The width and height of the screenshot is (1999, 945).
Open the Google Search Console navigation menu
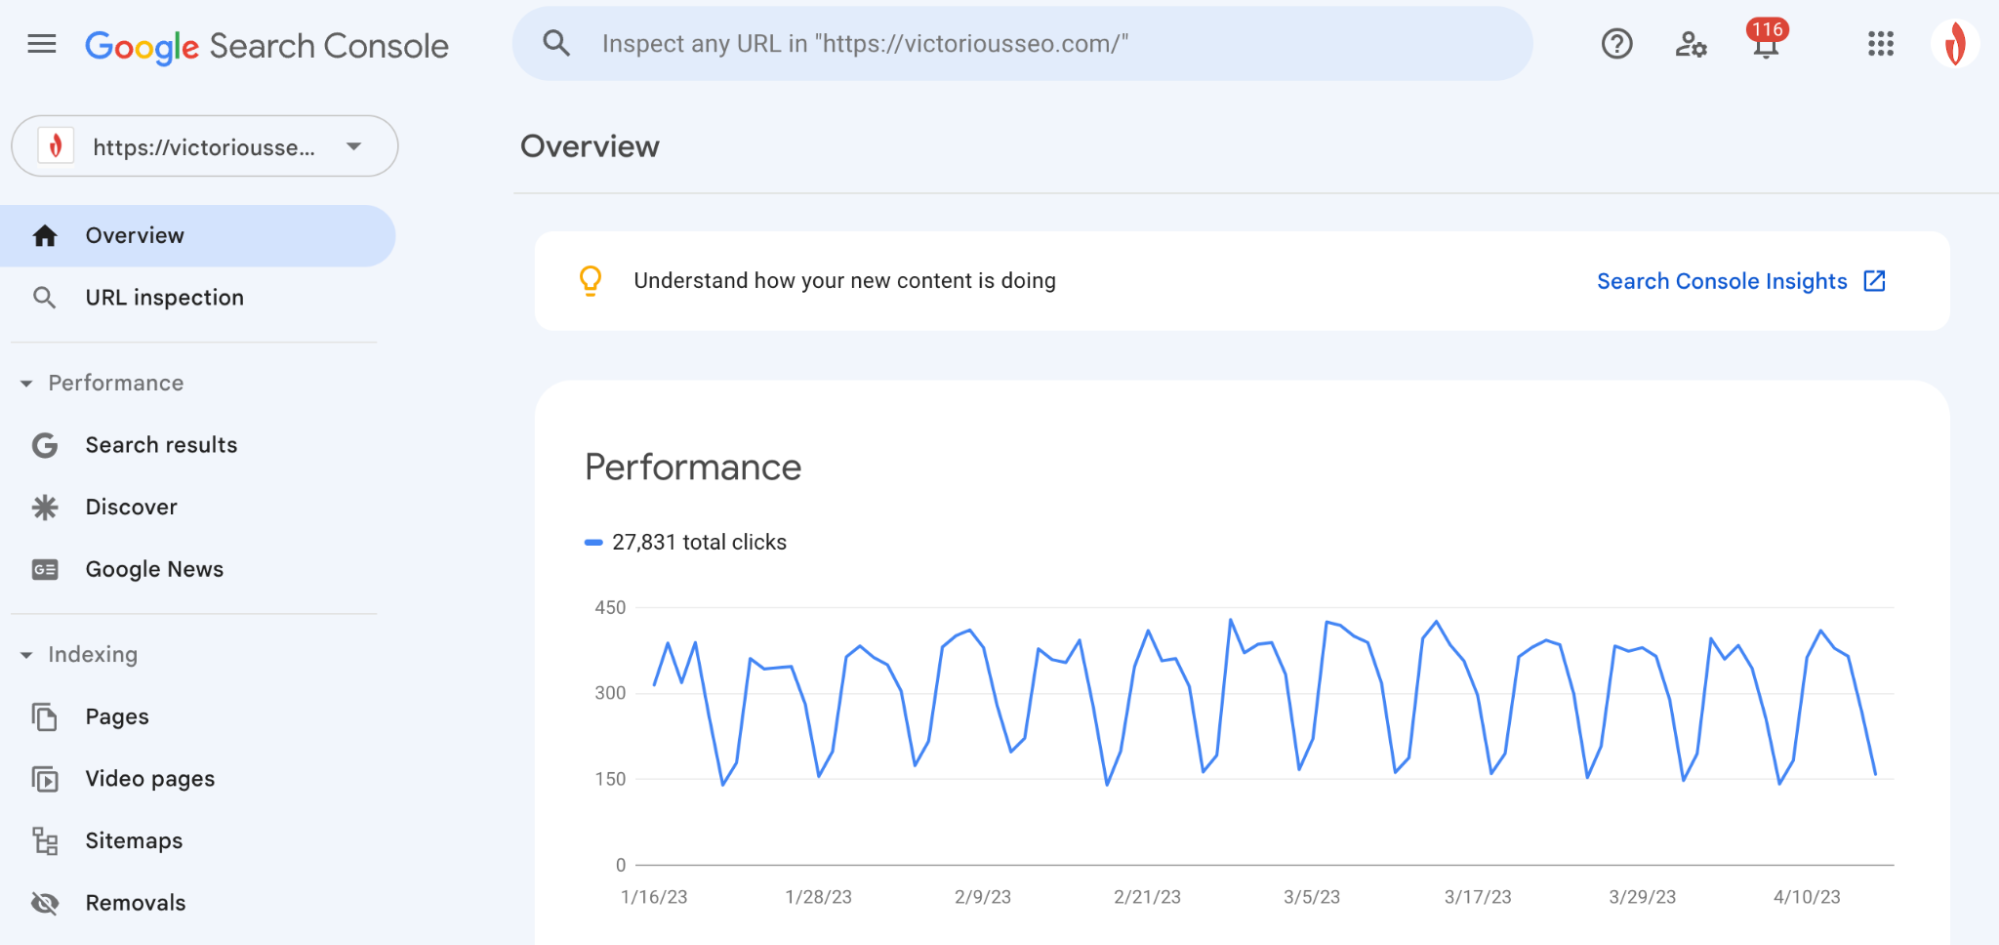pyautogui.click(x=40, y=43)
